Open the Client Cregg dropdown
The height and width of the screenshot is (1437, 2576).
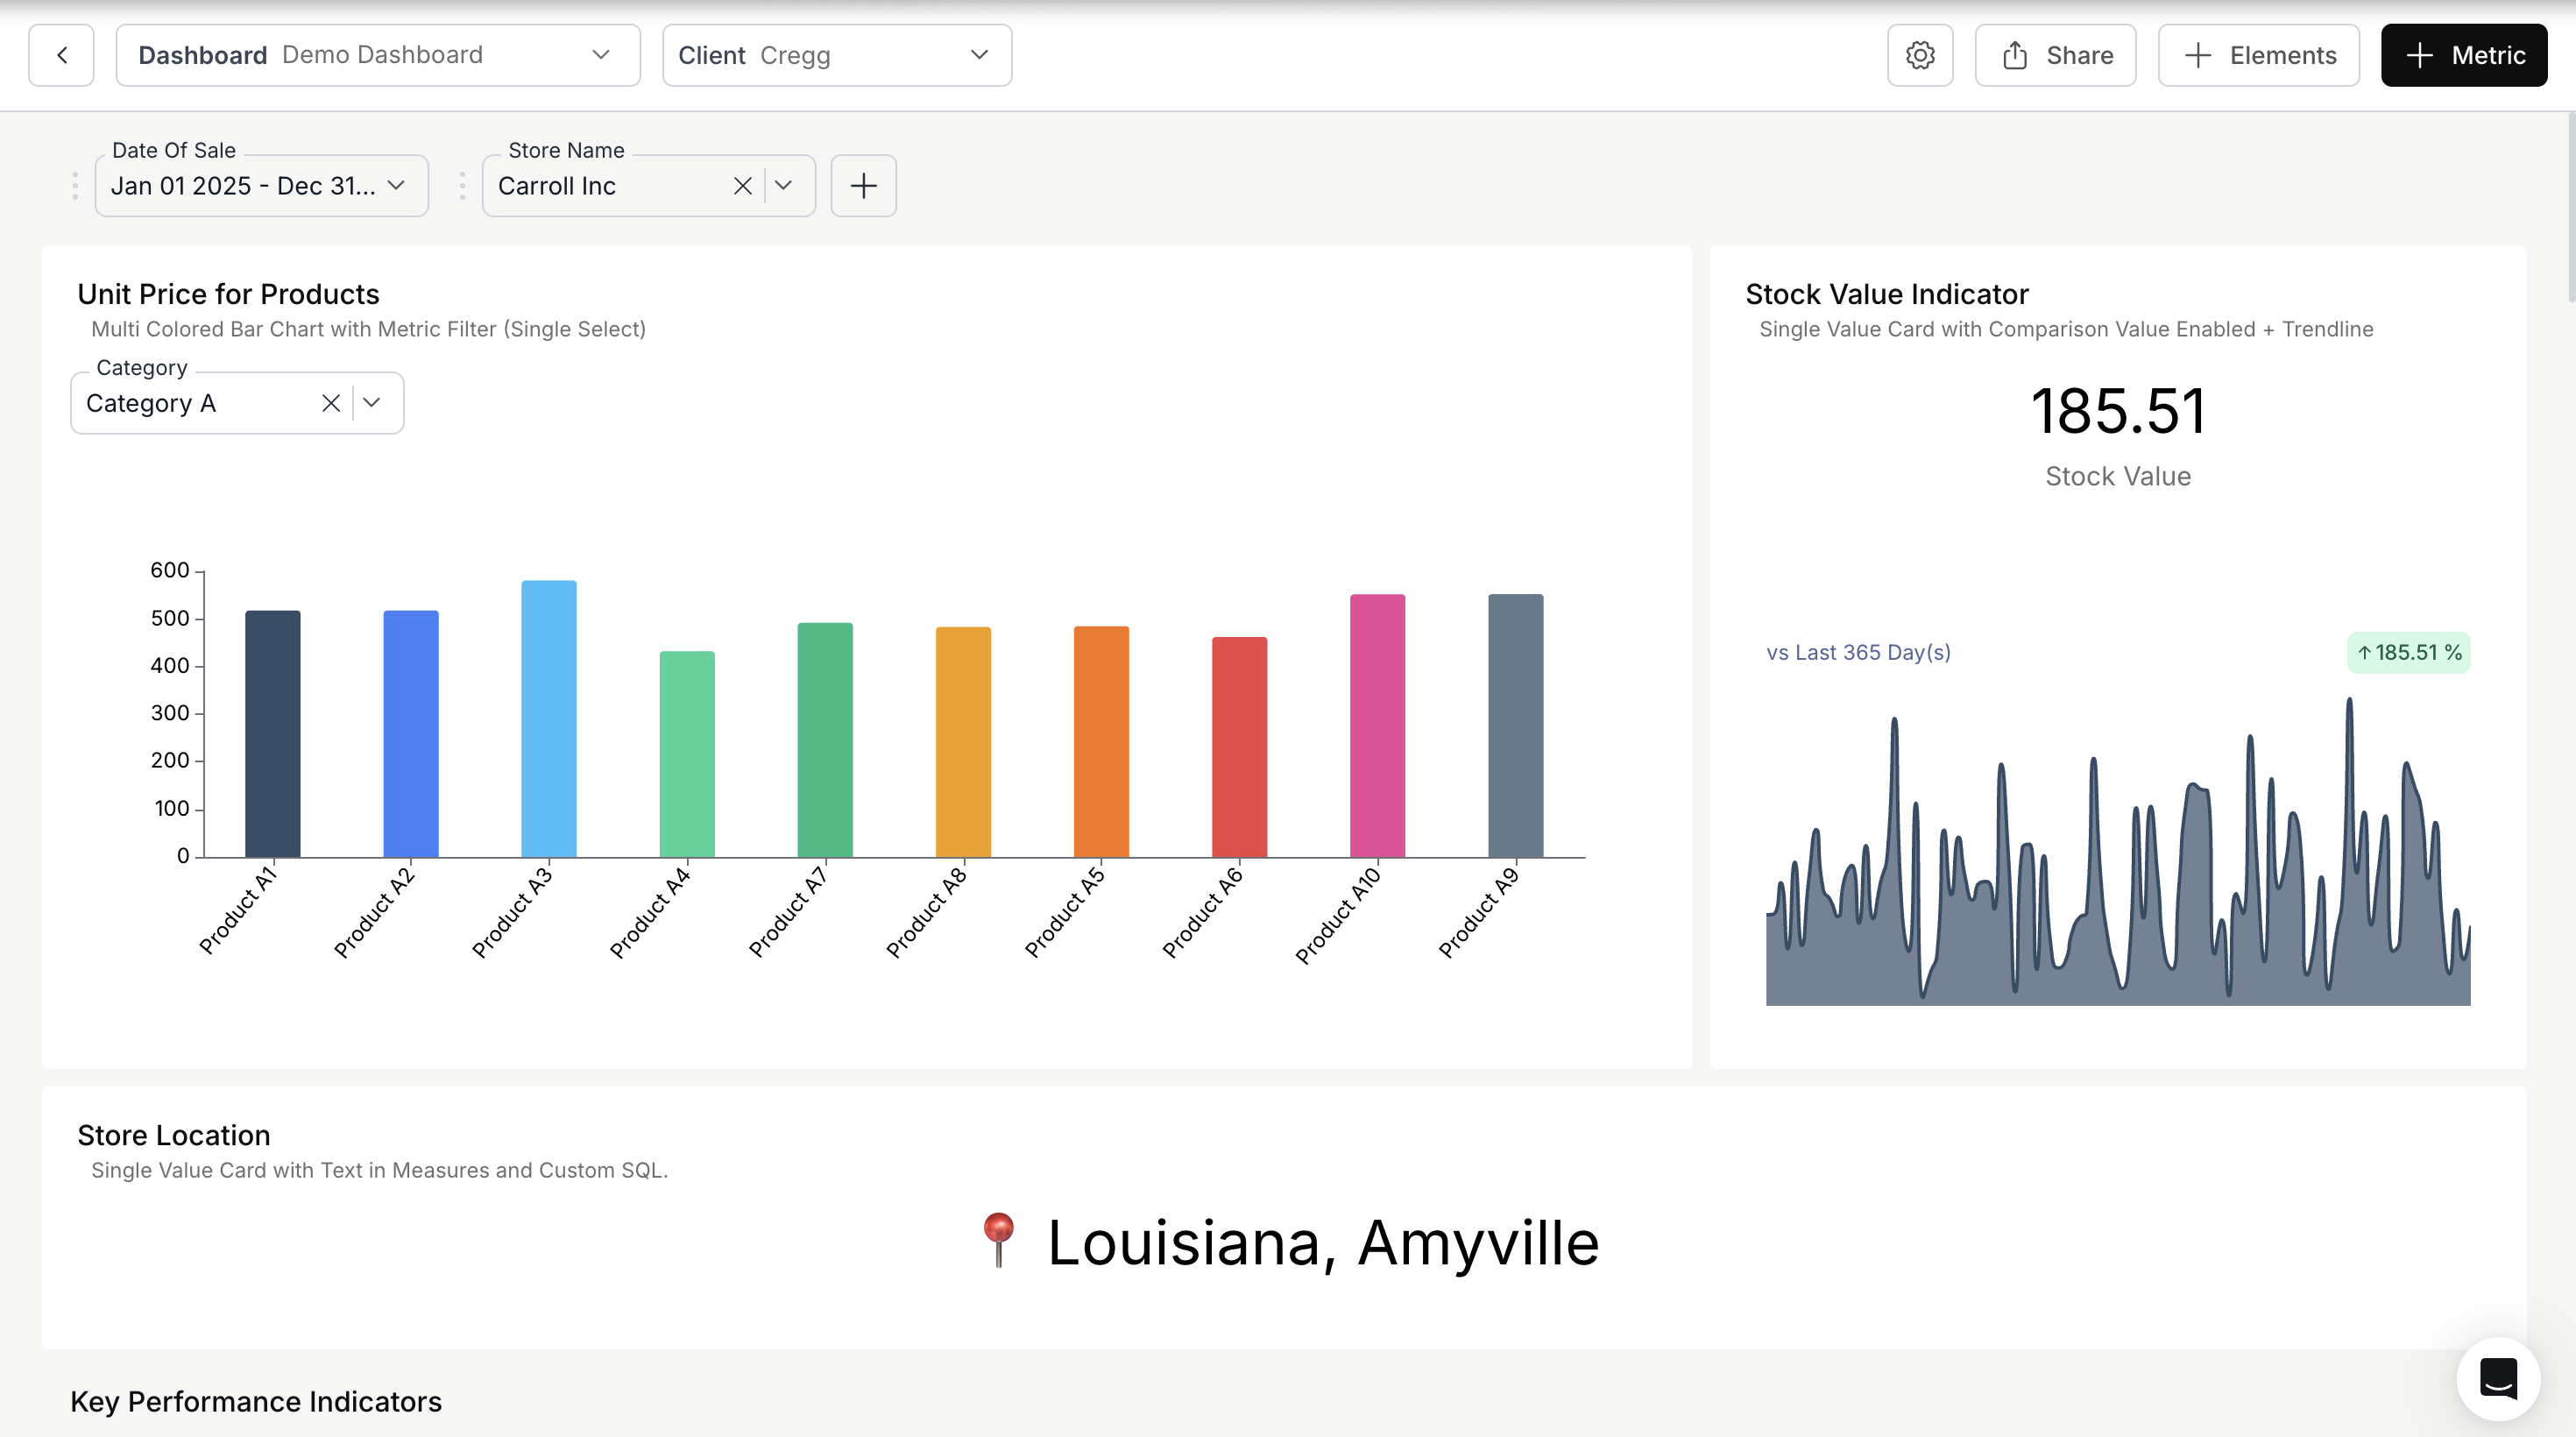[979, 55]
